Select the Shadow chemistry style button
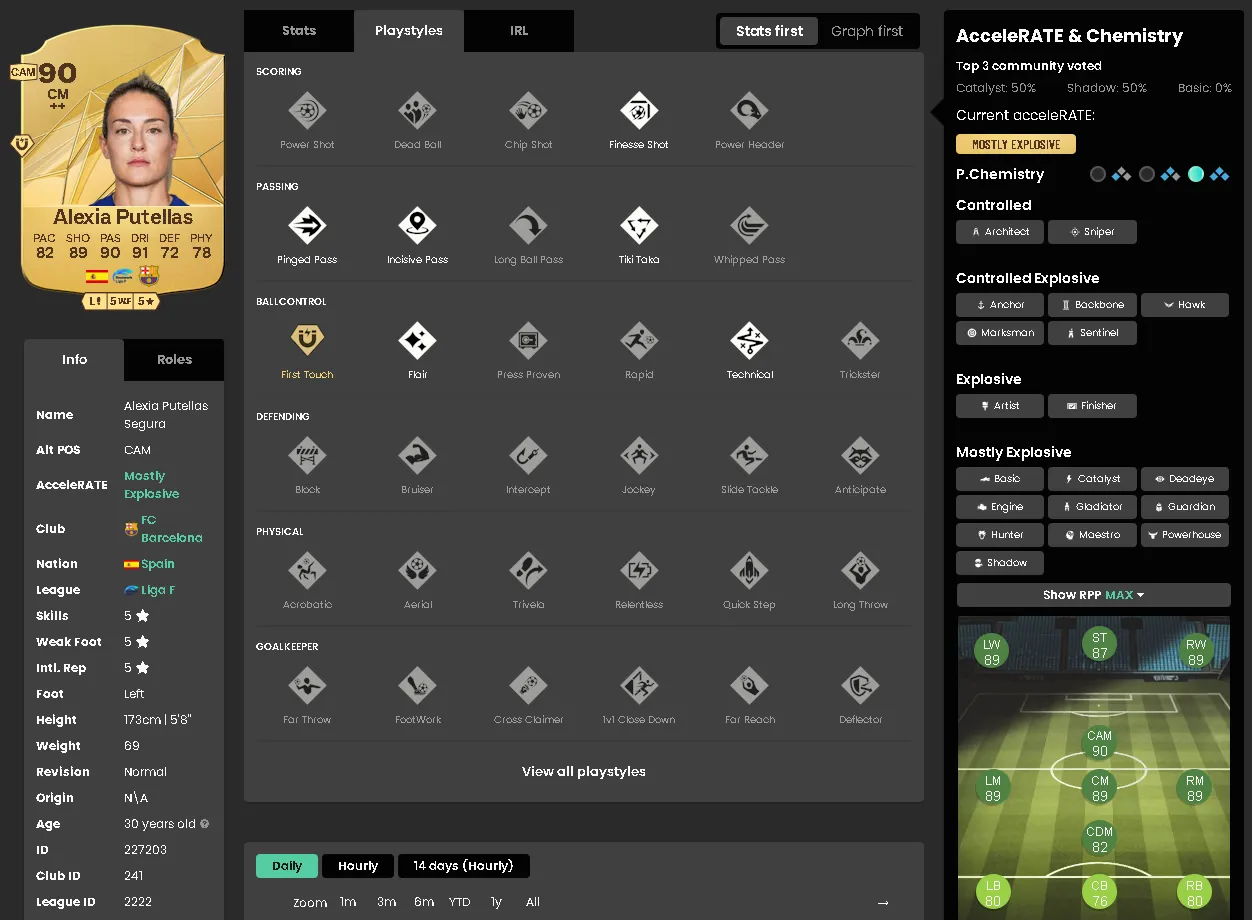Viewport: 1252px width, 920px height. 1000,563
